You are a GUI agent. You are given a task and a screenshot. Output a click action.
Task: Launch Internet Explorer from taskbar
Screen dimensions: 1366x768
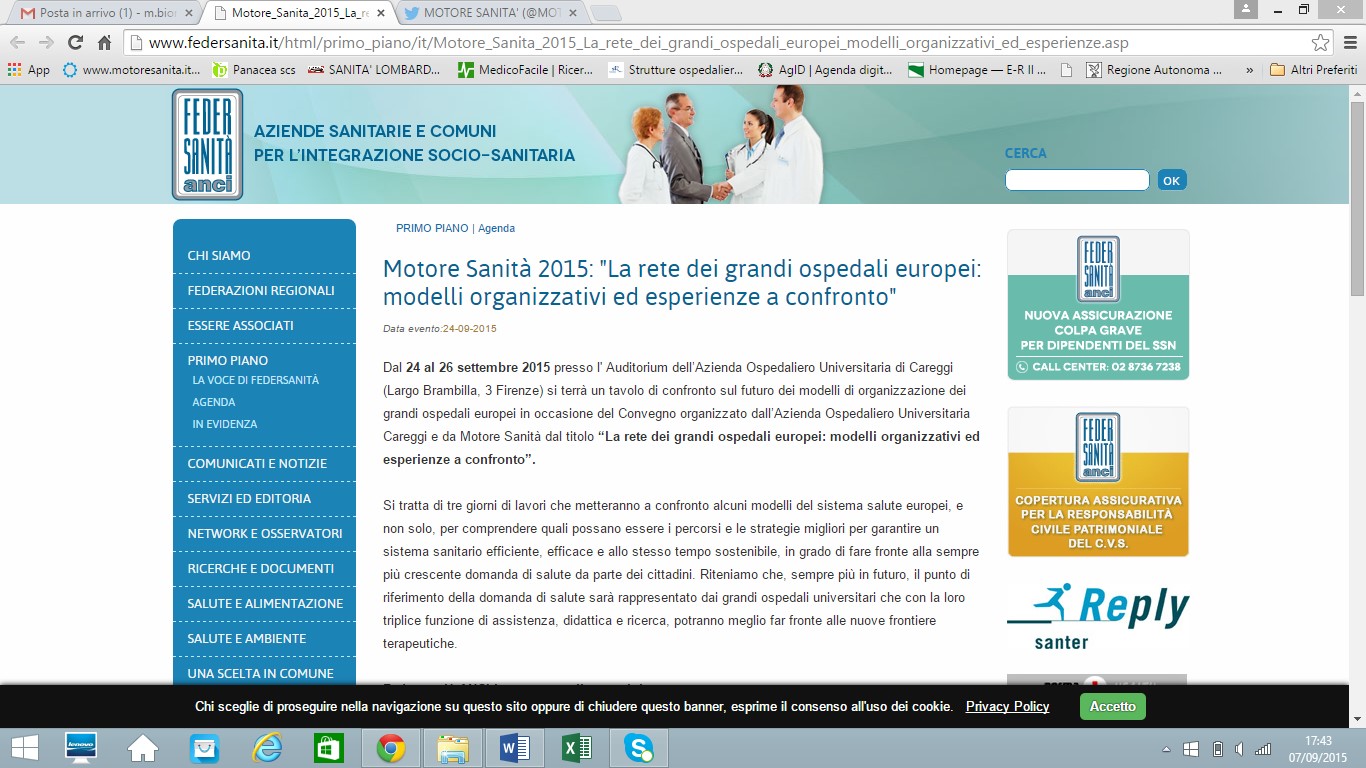(x=267, y=748)
